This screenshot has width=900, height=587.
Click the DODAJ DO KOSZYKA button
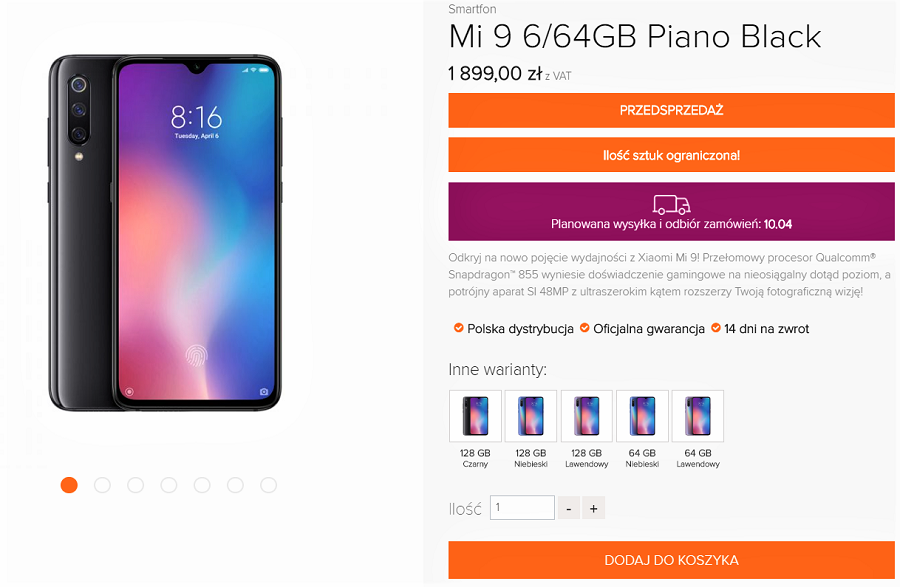click(x=672, y=560)
